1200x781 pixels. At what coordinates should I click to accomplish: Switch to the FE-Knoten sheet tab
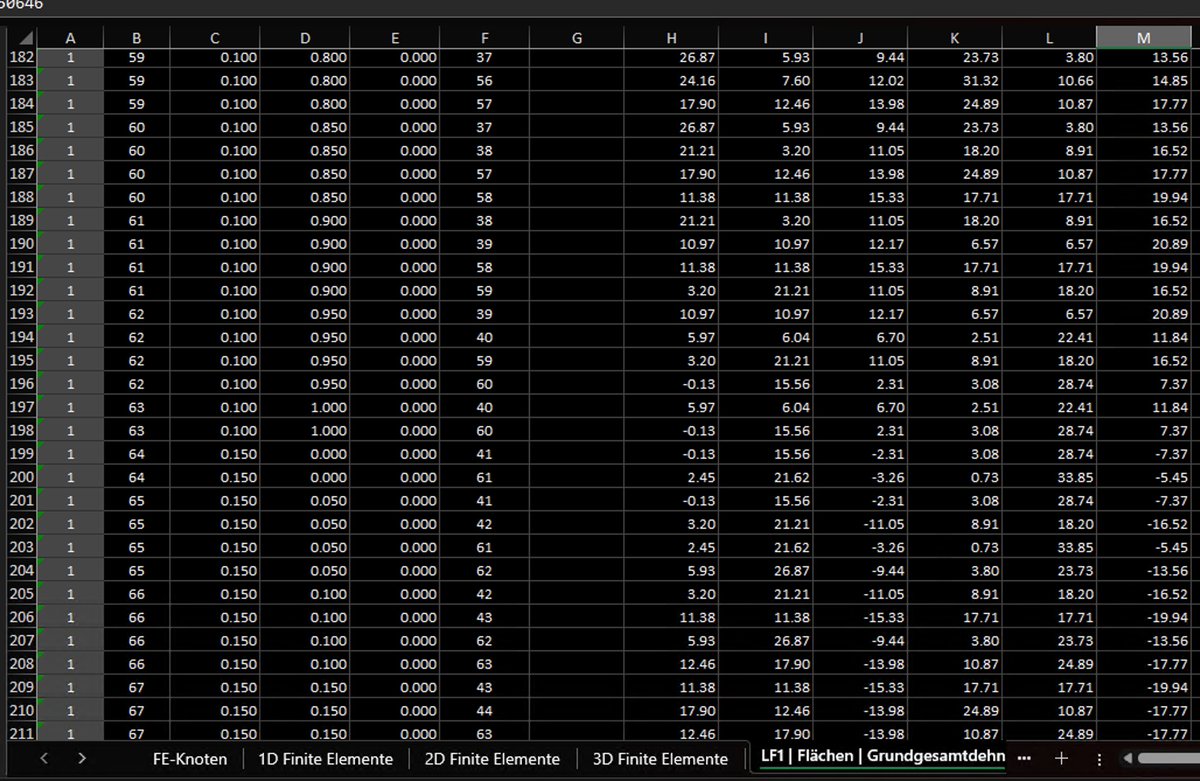click(190, 759)
